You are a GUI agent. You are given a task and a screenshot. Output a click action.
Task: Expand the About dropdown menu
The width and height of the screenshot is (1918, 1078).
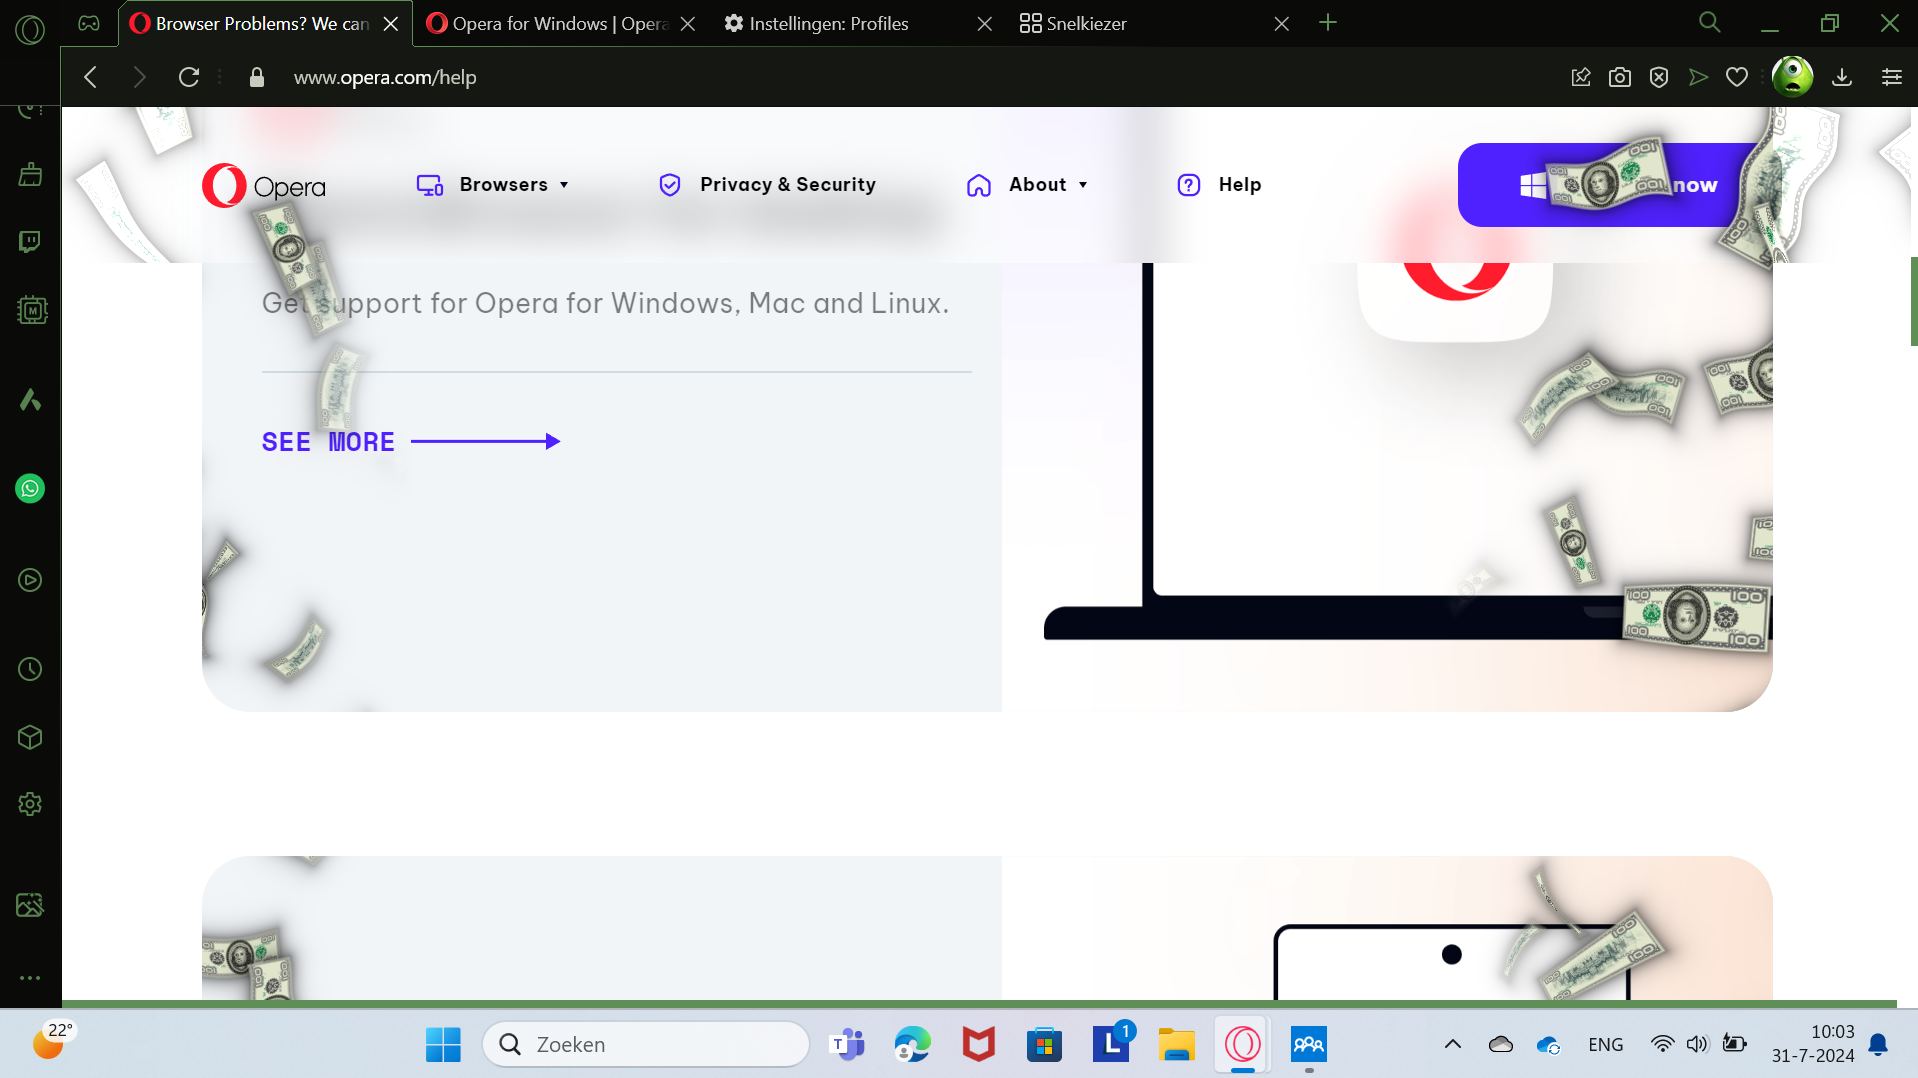coord(1028,185)
